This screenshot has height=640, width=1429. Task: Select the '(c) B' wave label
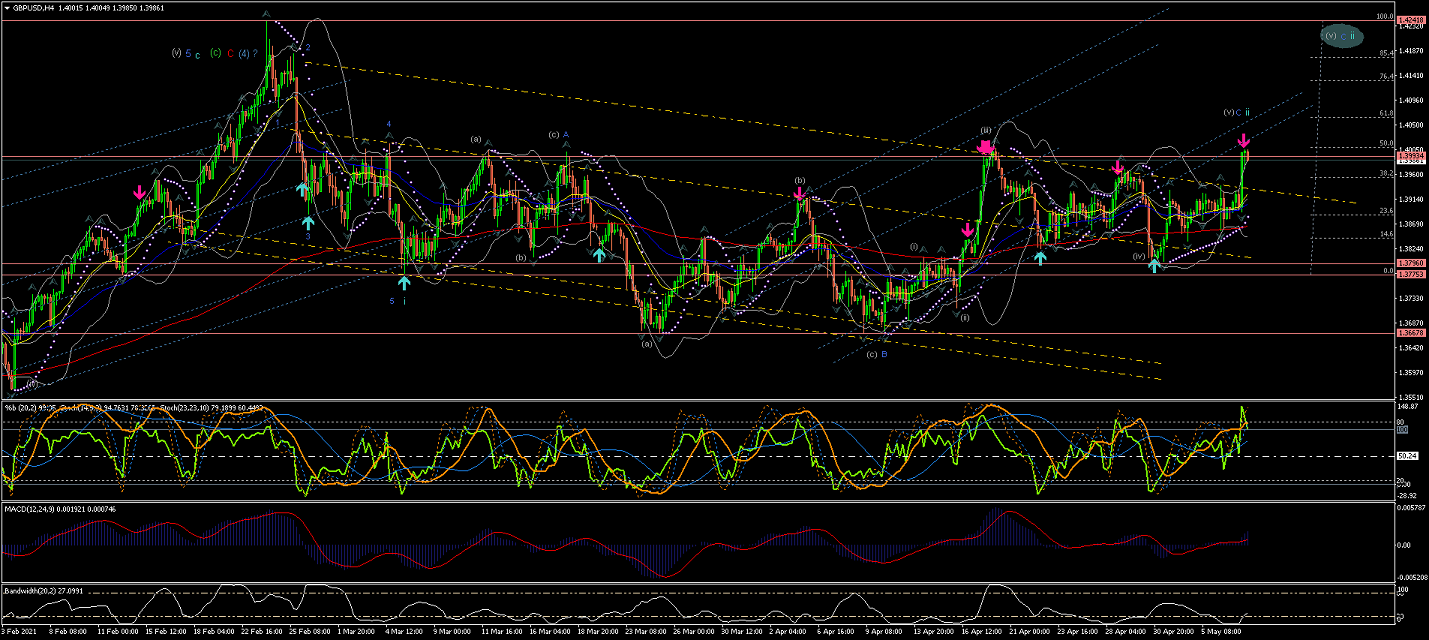[x=877, y=354]
